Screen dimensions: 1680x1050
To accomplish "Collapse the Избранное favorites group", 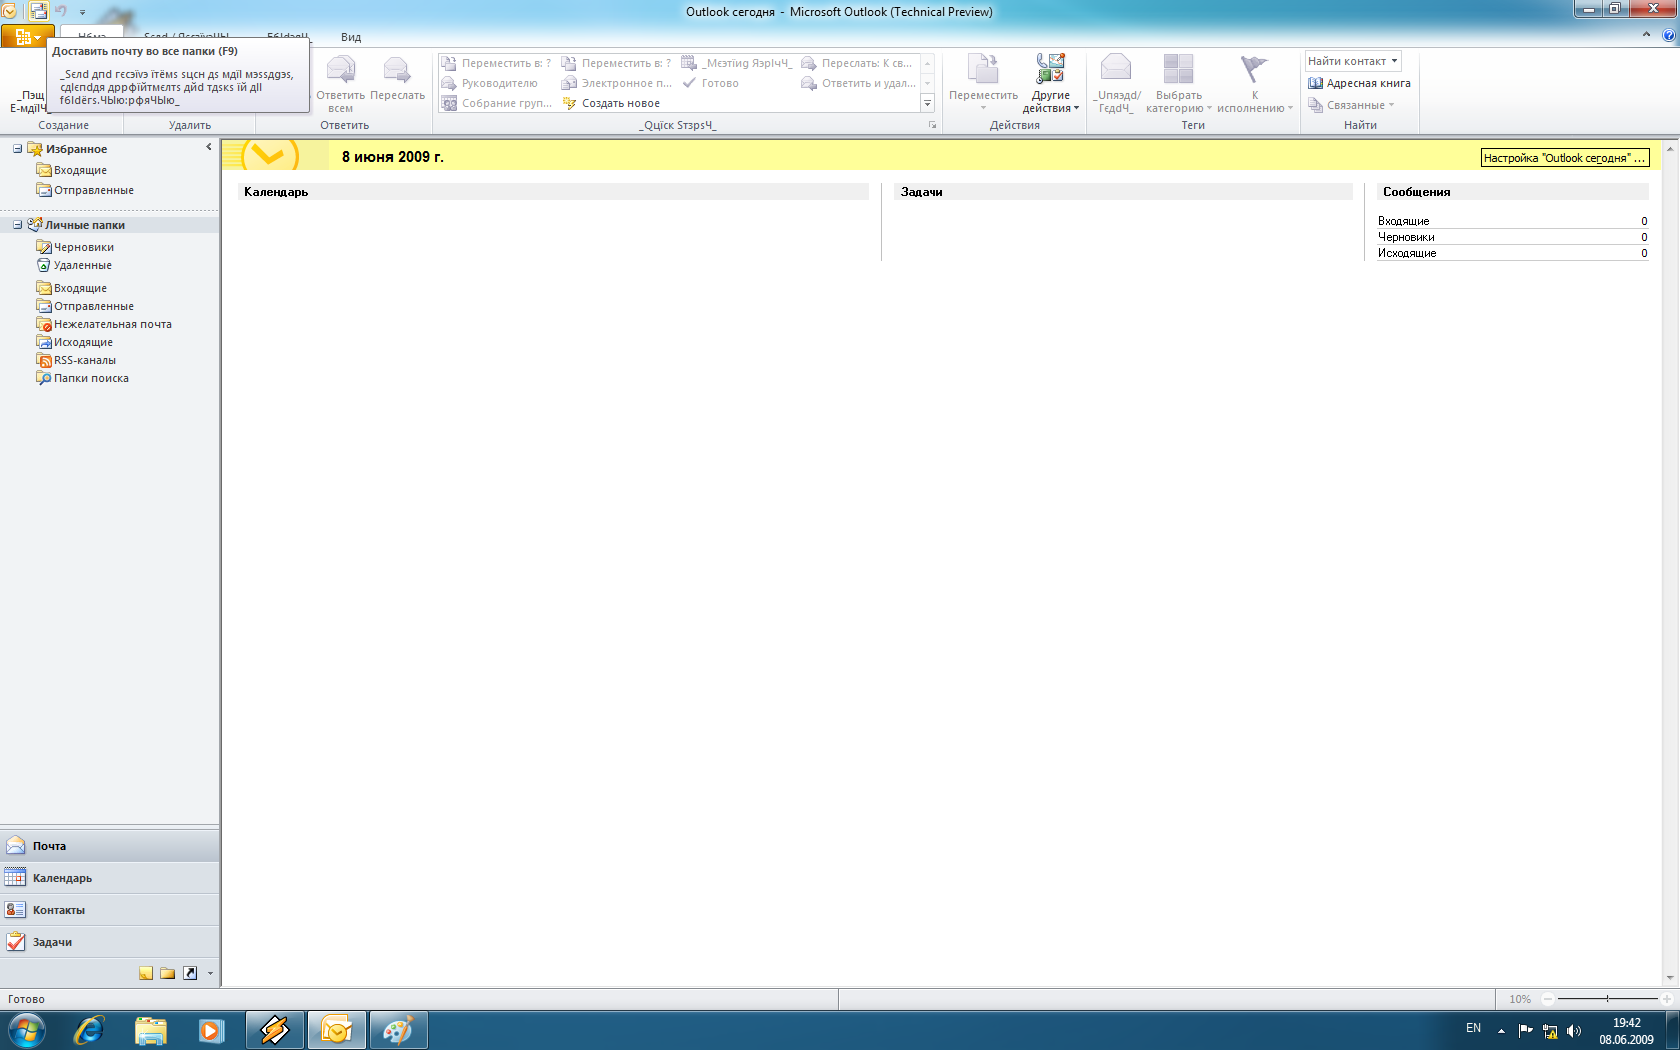I will click(17, 149).
